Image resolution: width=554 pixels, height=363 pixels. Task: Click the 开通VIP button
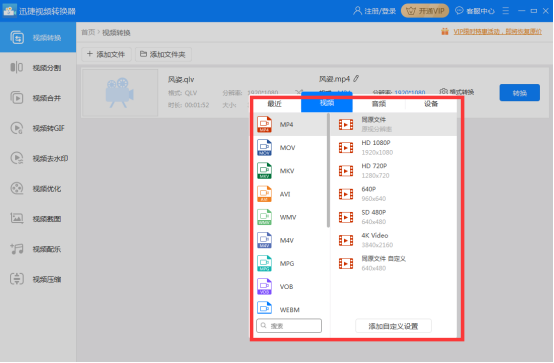(425, 11)
